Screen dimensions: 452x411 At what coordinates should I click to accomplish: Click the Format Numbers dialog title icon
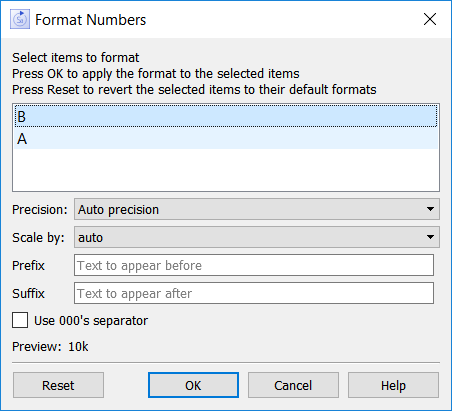coord(20,19)
